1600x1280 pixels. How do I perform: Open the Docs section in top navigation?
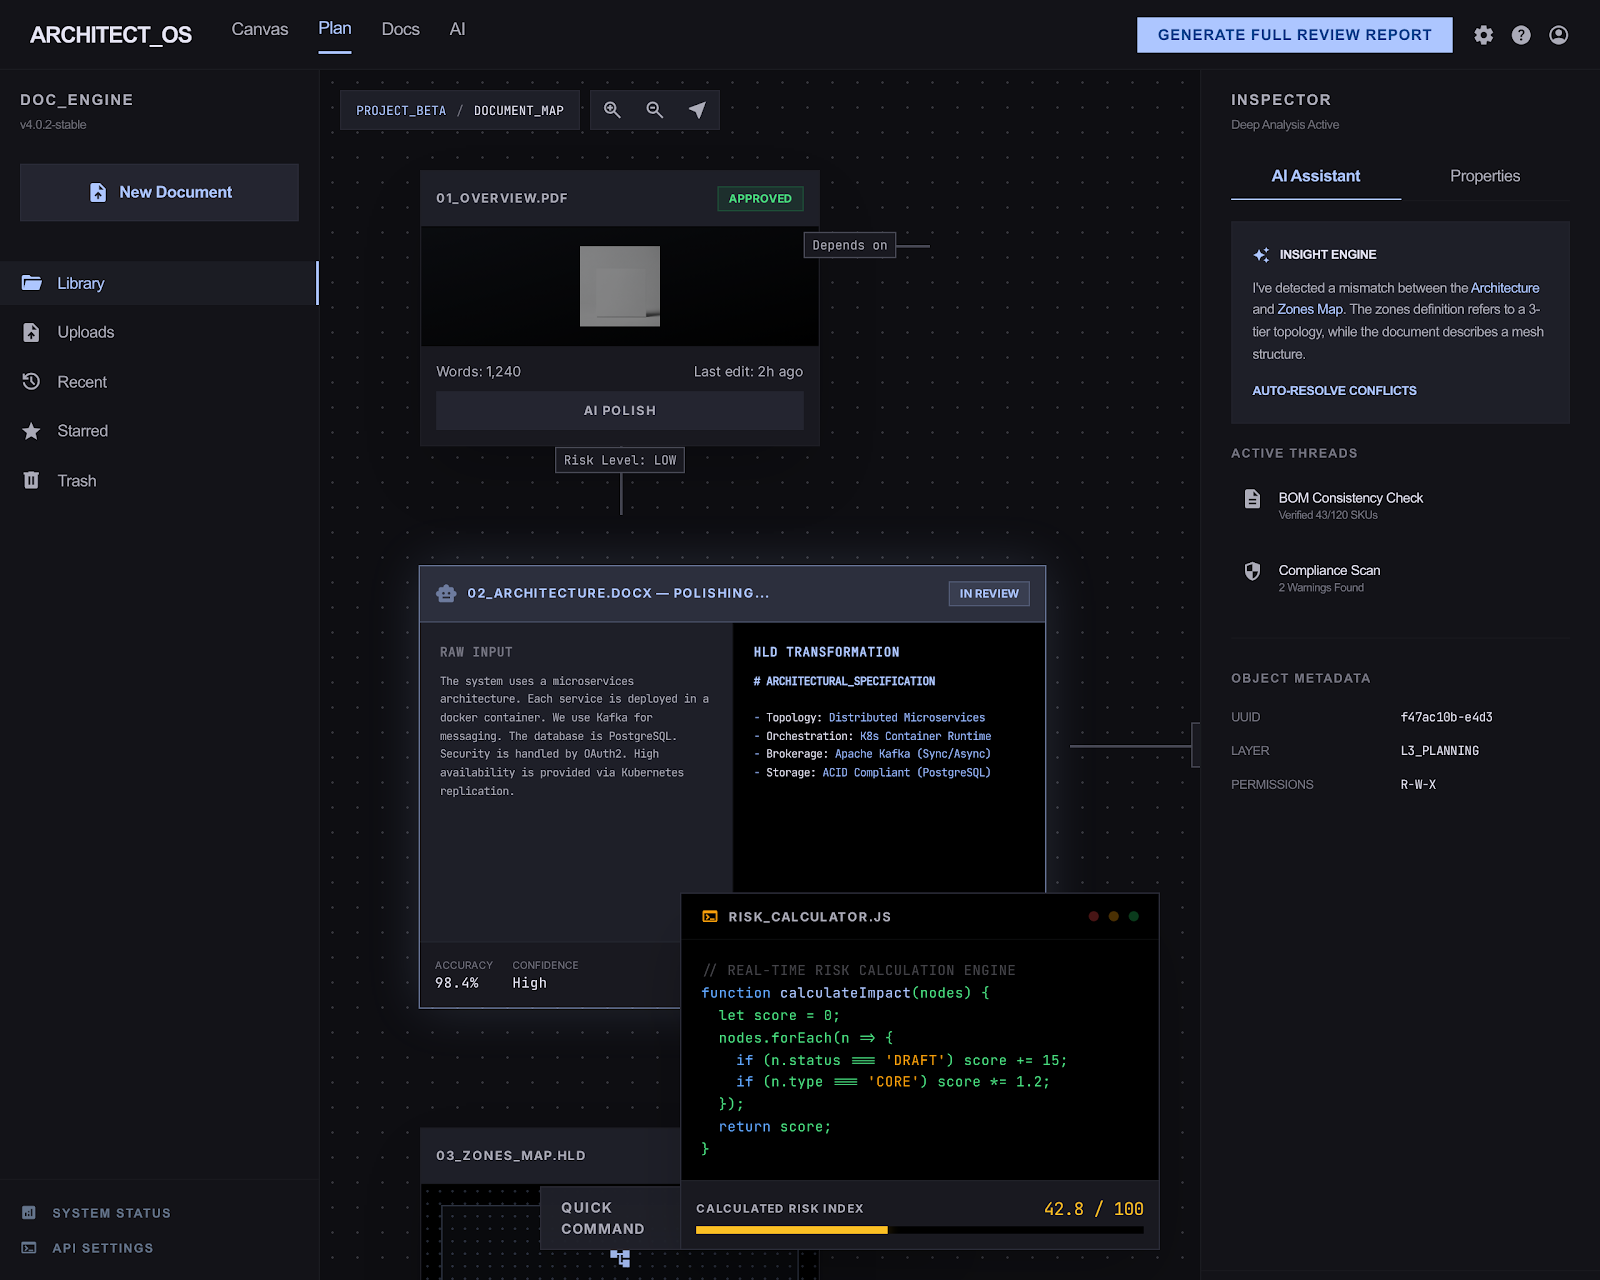click(400, 29)
